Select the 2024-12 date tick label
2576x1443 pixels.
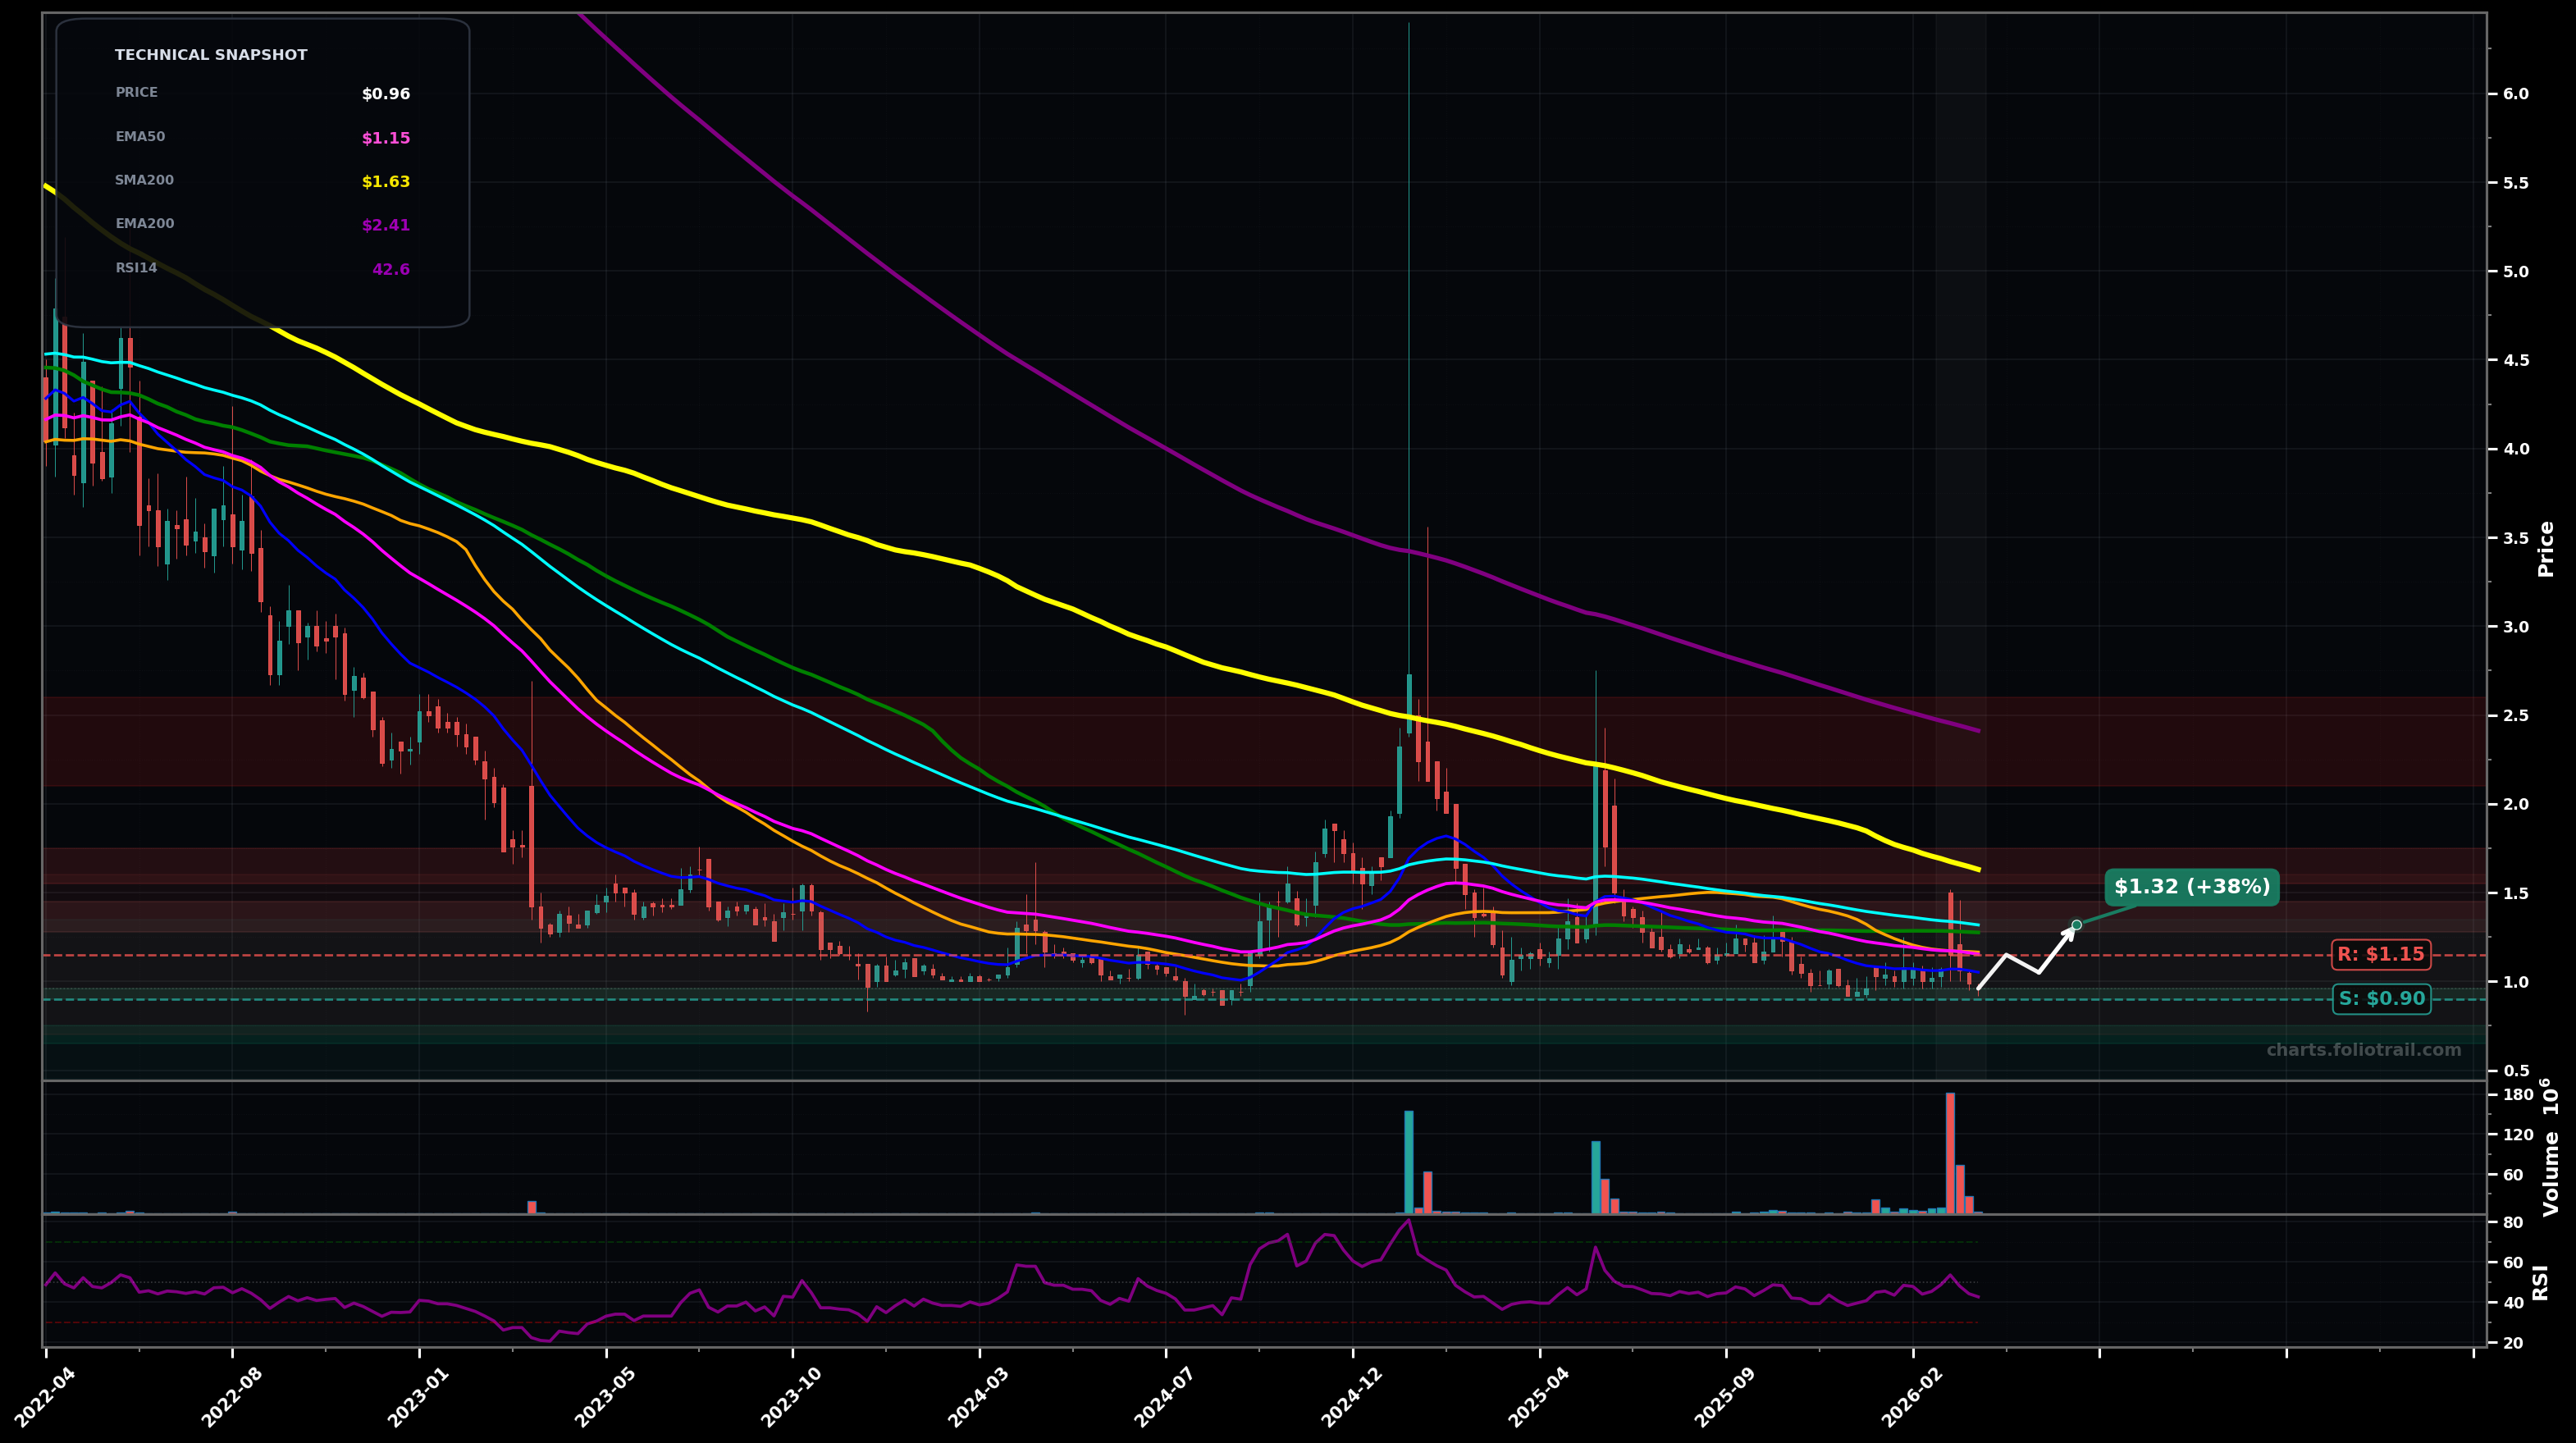1352,1397
